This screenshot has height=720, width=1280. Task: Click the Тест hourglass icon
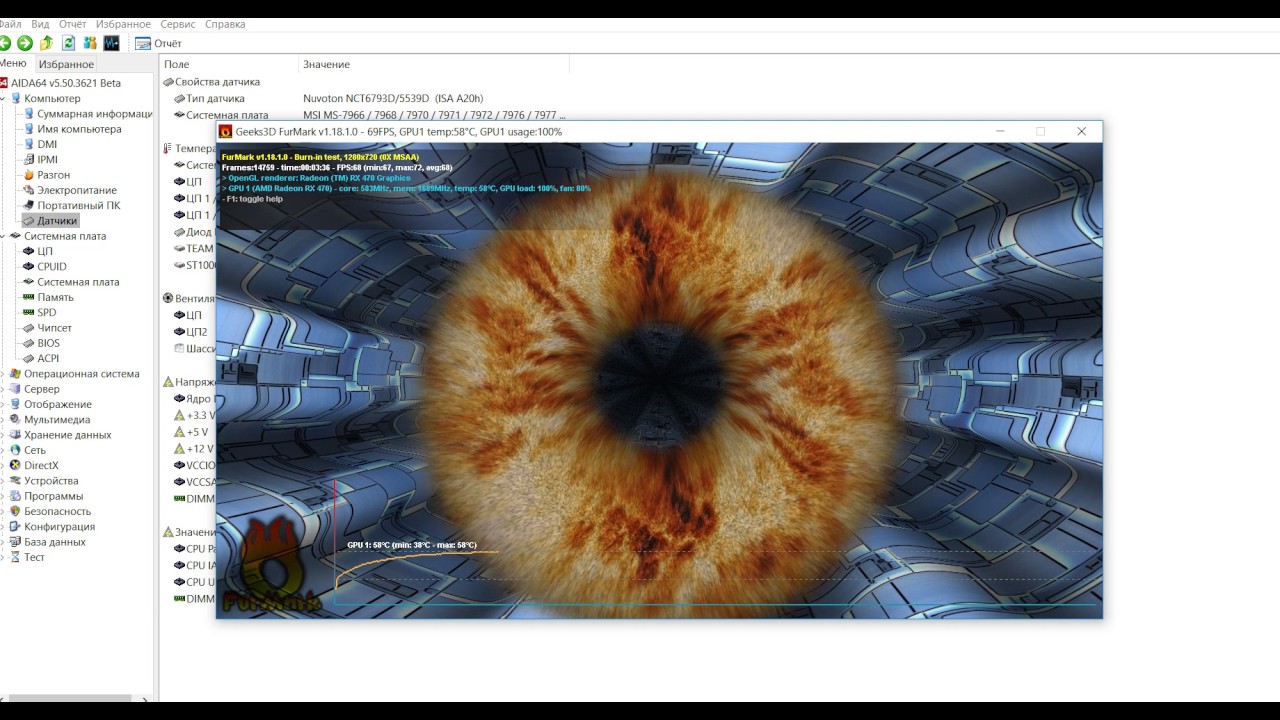pyautogui.click(x=15, y=557)
